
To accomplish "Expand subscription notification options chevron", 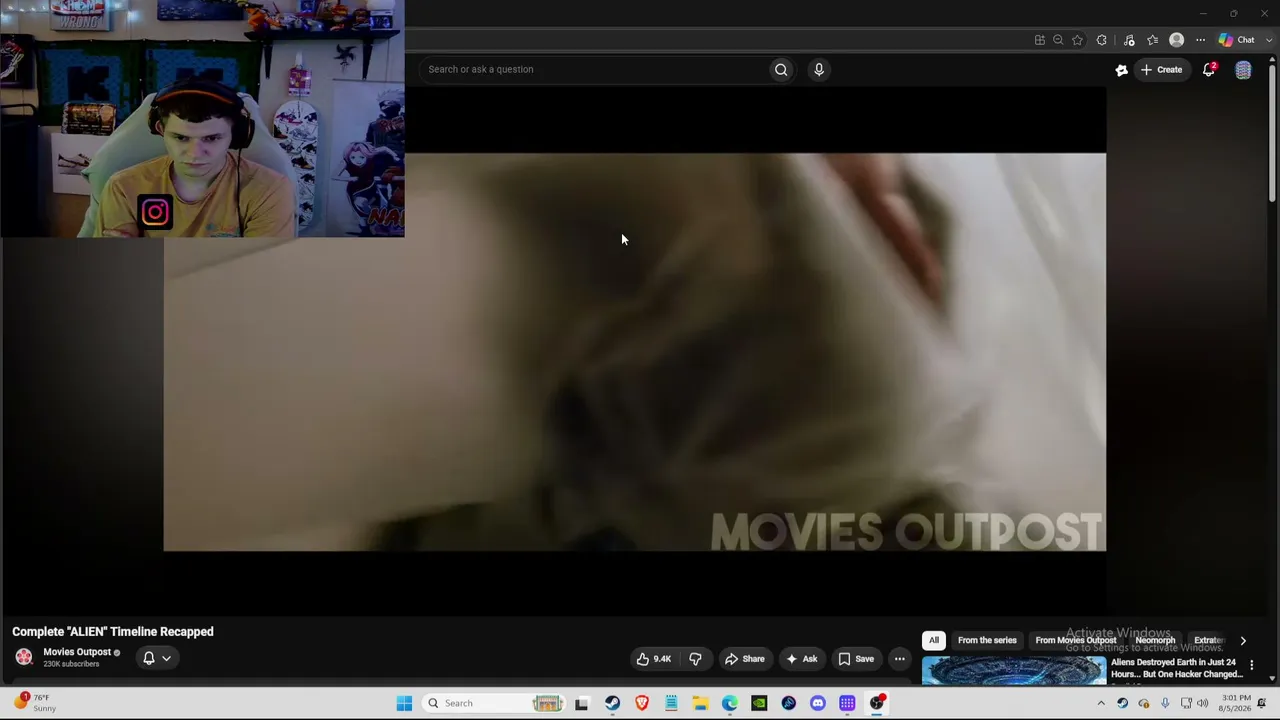I will click(x=166, y=658).
